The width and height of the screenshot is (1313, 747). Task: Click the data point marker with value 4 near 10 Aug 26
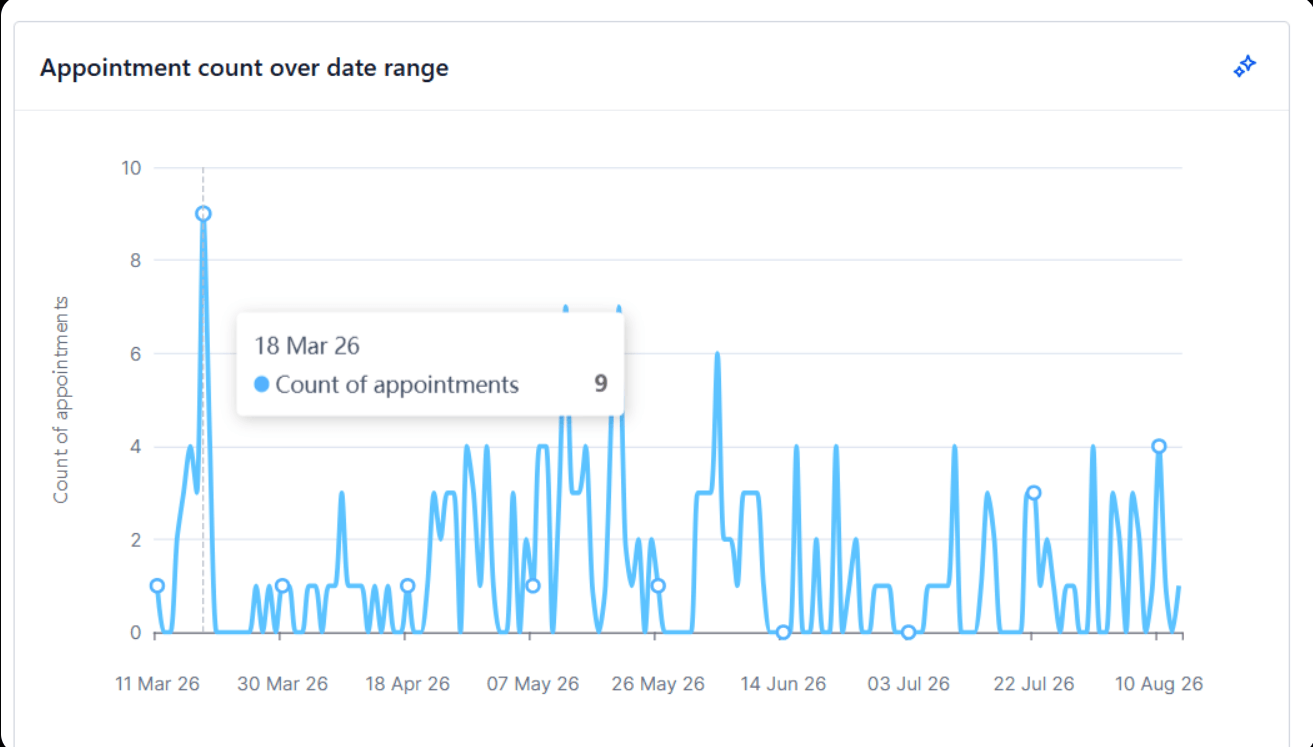click(1159, 446)
